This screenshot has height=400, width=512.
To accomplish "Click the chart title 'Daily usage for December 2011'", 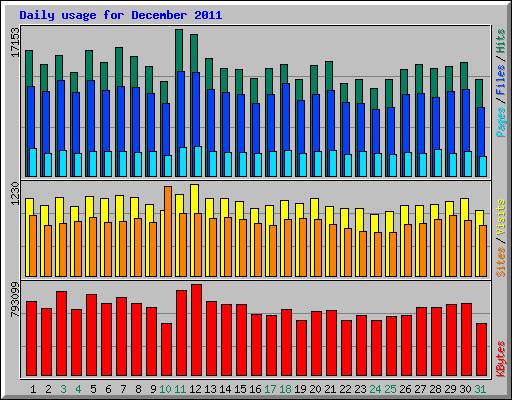I will (121, 15).
